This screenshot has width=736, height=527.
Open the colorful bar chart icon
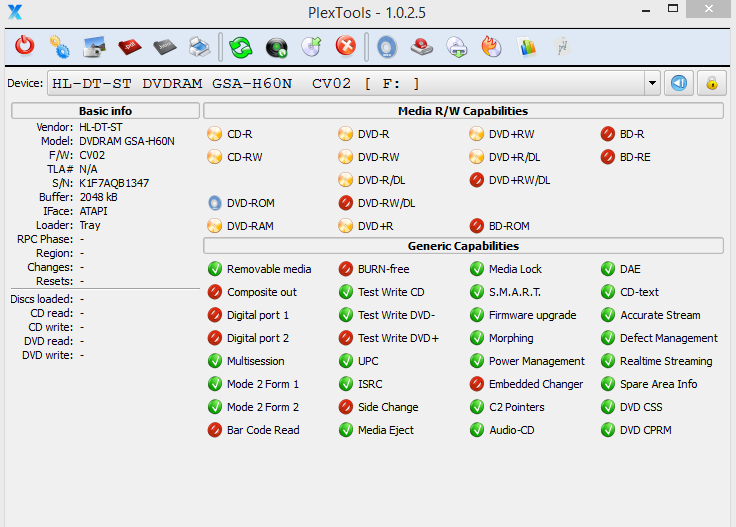(527, 46)
